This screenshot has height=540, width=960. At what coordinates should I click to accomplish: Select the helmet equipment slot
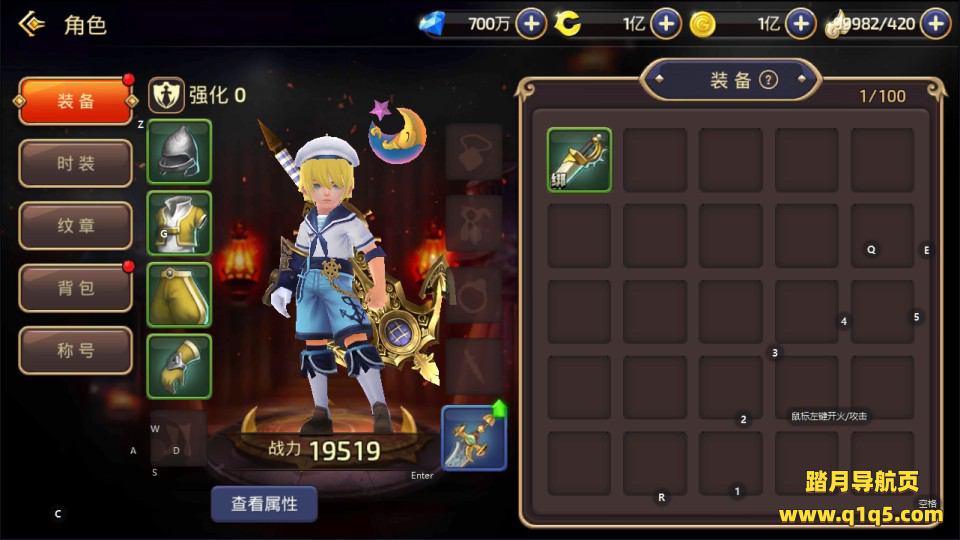click(x=179, y=152)
